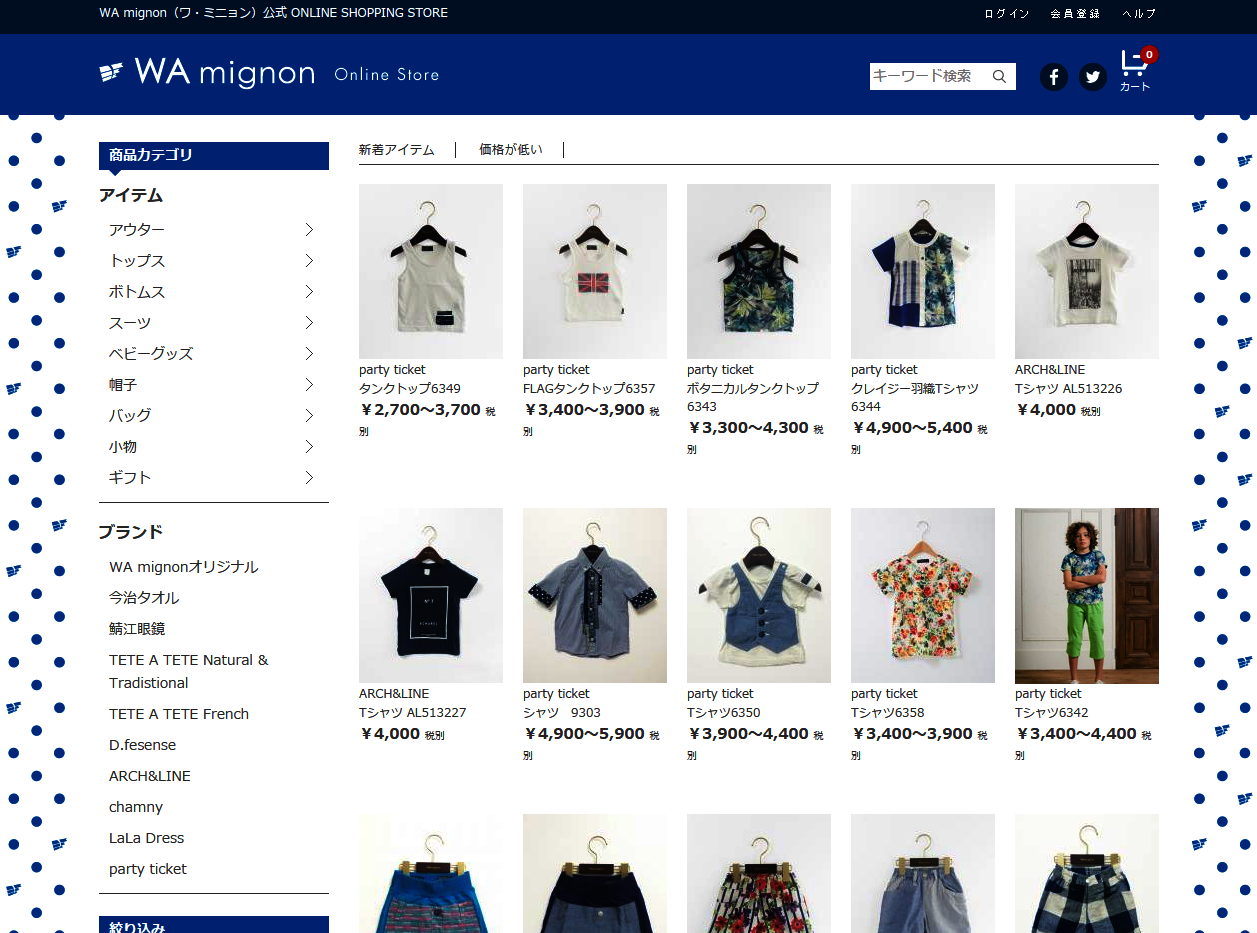Click the タンクトップ6349 product name
This screenshot has width=1257, height=933.
pos(410,388)
